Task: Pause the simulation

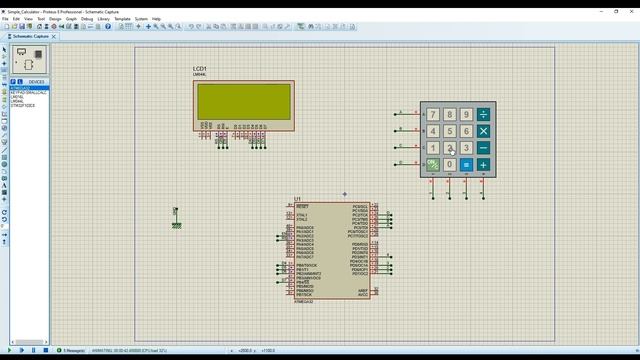Action: point(33,350)
